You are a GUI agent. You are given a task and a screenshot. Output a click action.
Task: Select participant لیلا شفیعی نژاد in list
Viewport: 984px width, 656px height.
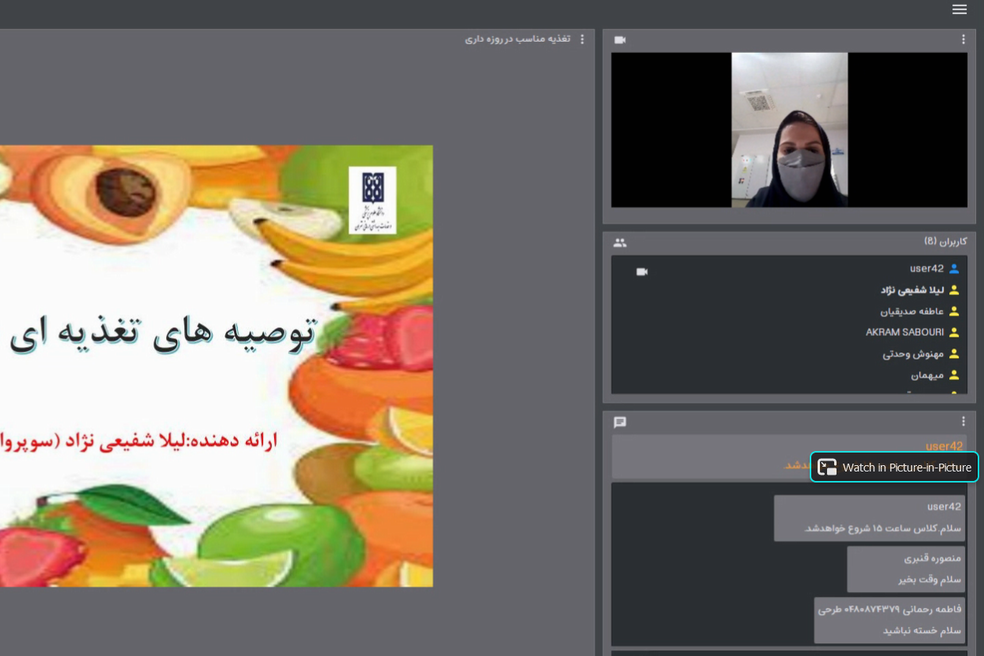[x=911, y=290]
